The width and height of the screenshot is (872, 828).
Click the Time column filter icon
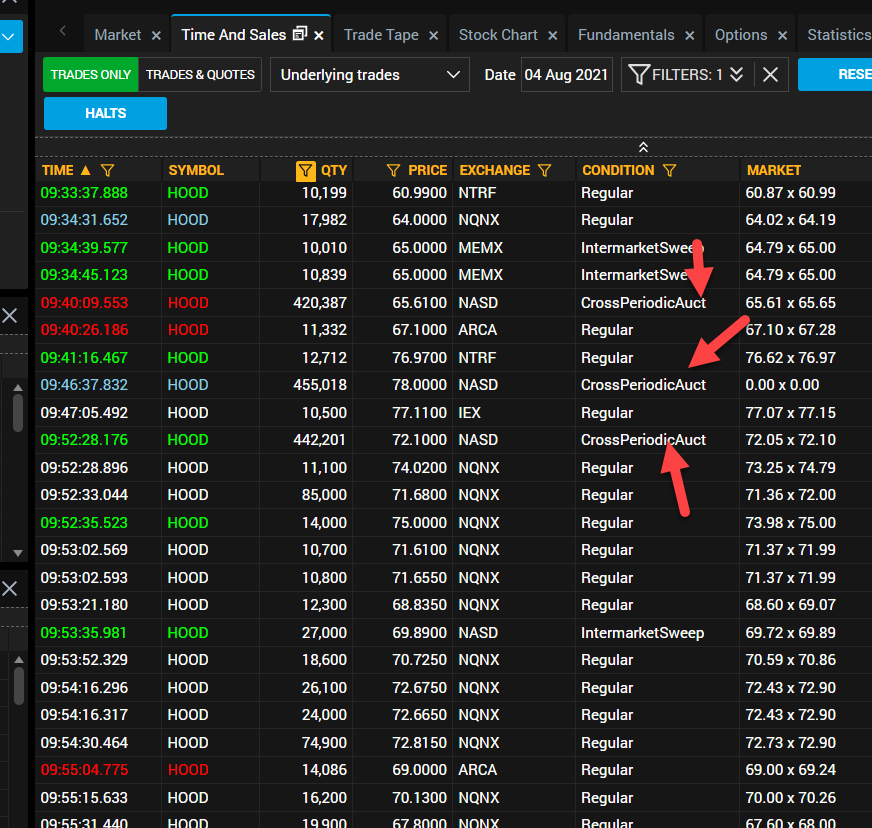[107, 170]
